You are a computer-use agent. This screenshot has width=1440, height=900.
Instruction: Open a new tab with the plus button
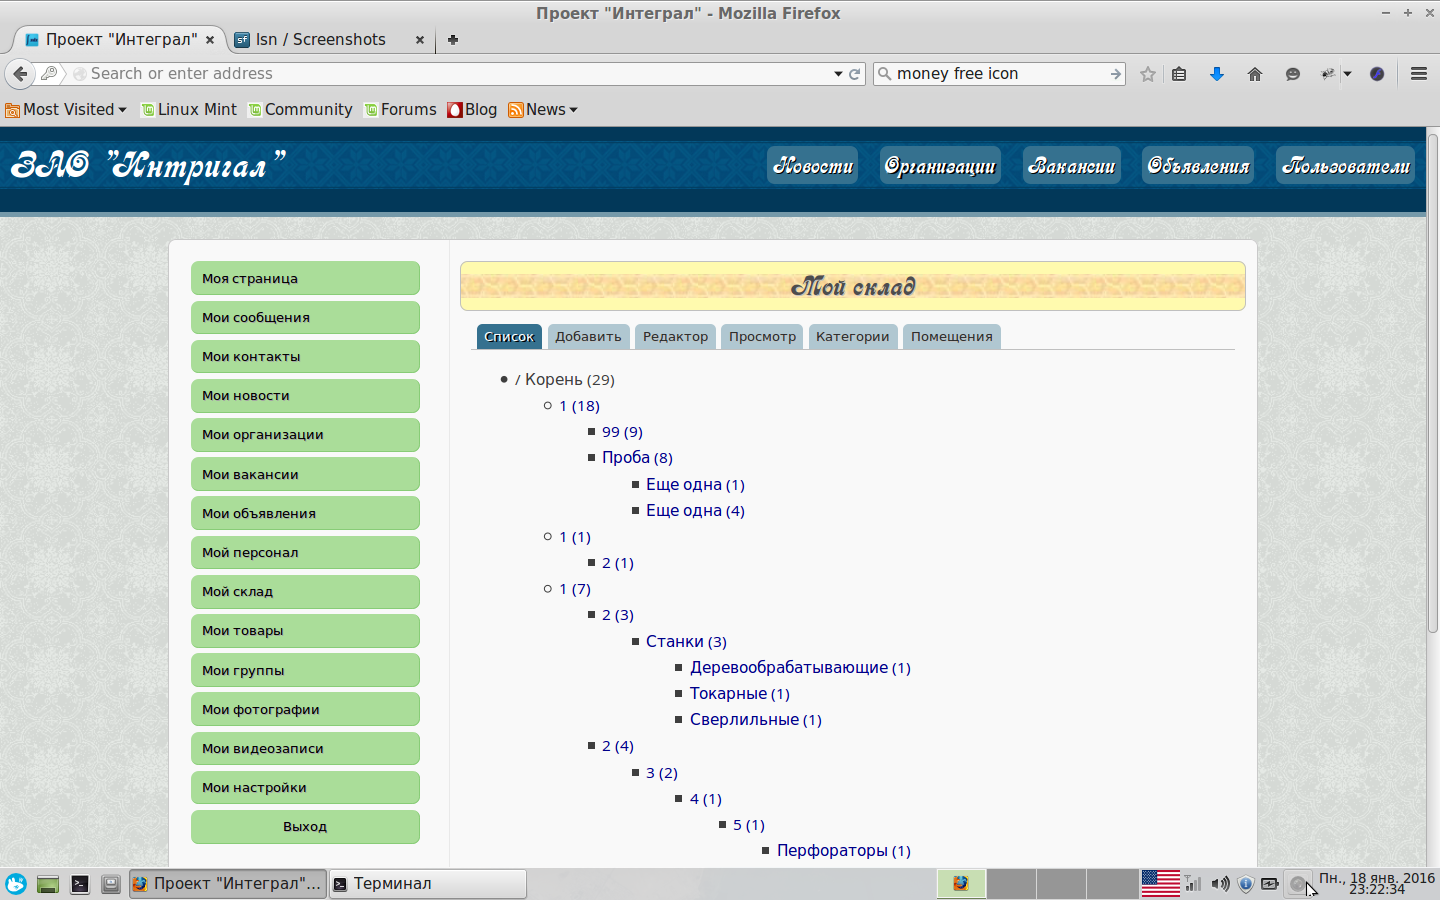coord(453,40)
